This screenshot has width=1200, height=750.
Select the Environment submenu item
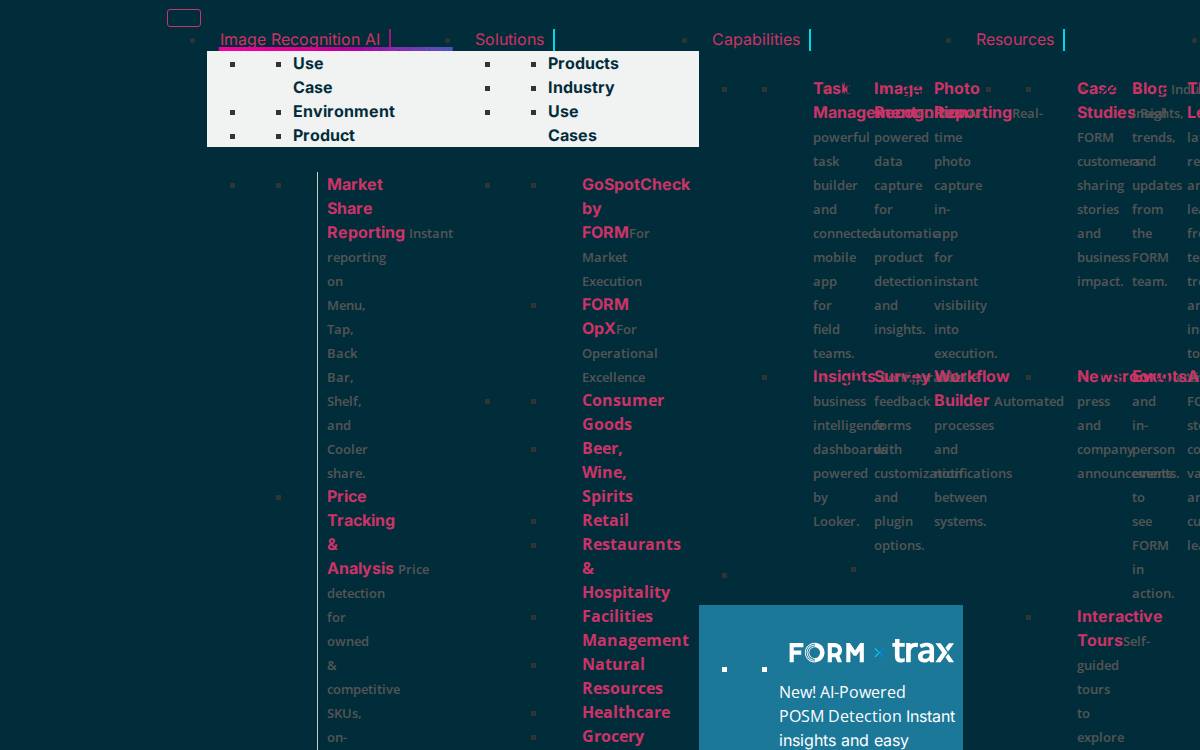point(344,111)
